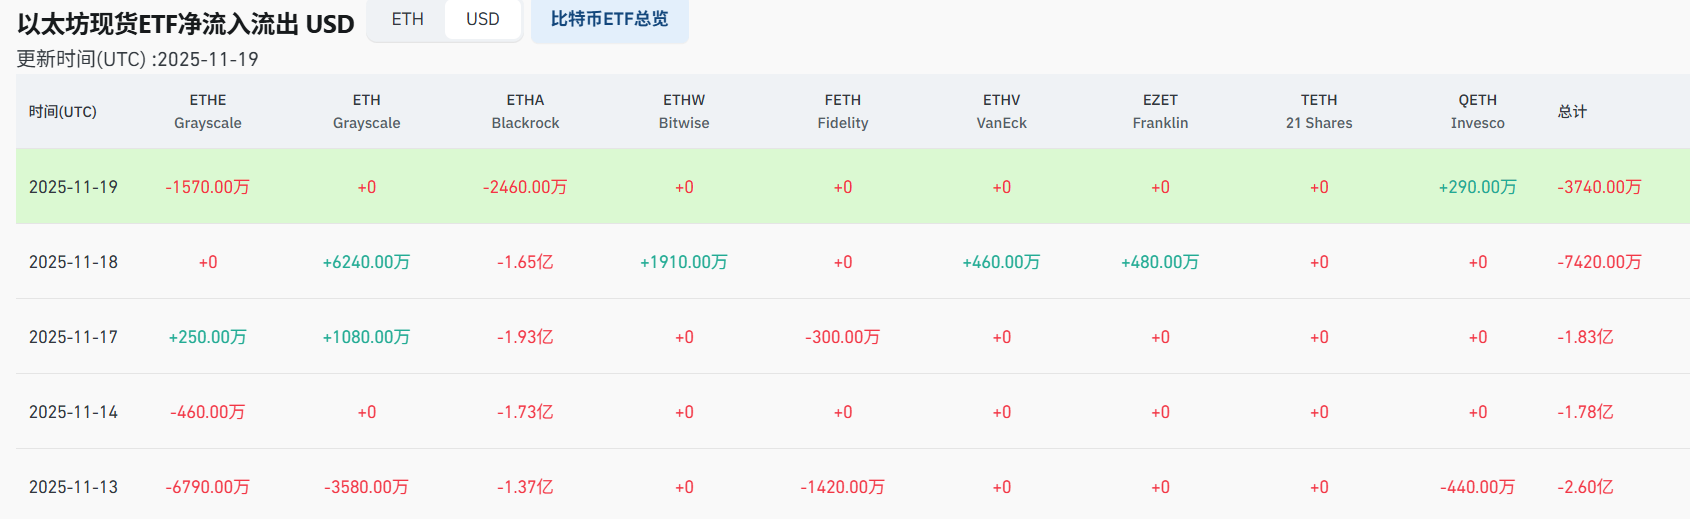This screenshot has width=1690, height=519.
Task: Open the 比特币ETF总览 link
Action: pyautogui.click(x=609, y=20)
